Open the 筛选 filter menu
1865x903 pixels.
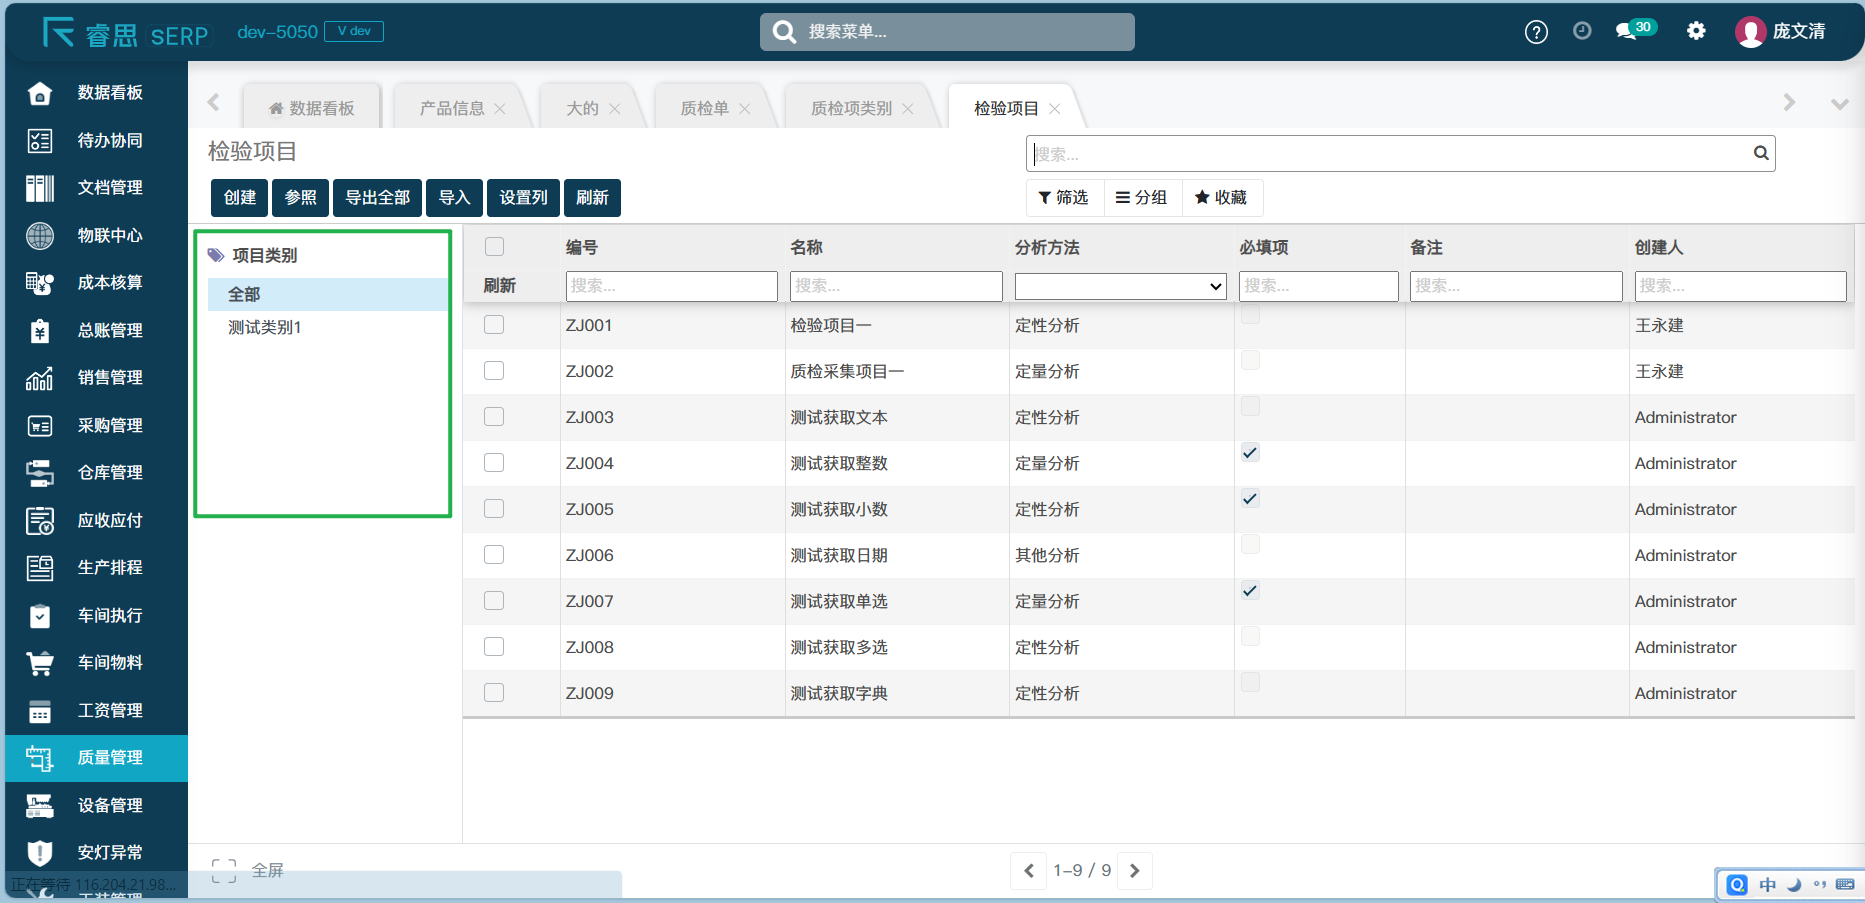coord(1064,198)
